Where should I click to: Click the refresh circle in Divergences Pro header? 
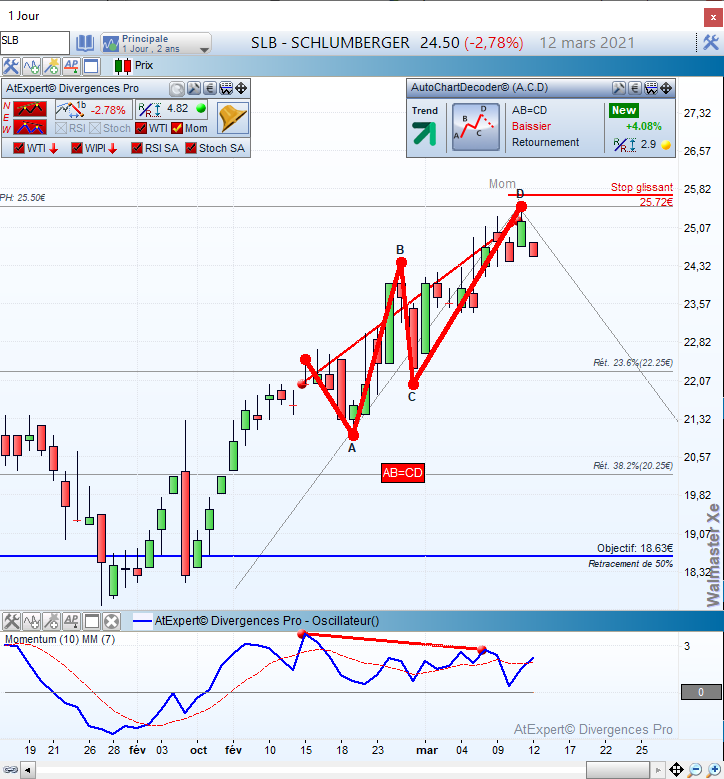click(176, 89)
